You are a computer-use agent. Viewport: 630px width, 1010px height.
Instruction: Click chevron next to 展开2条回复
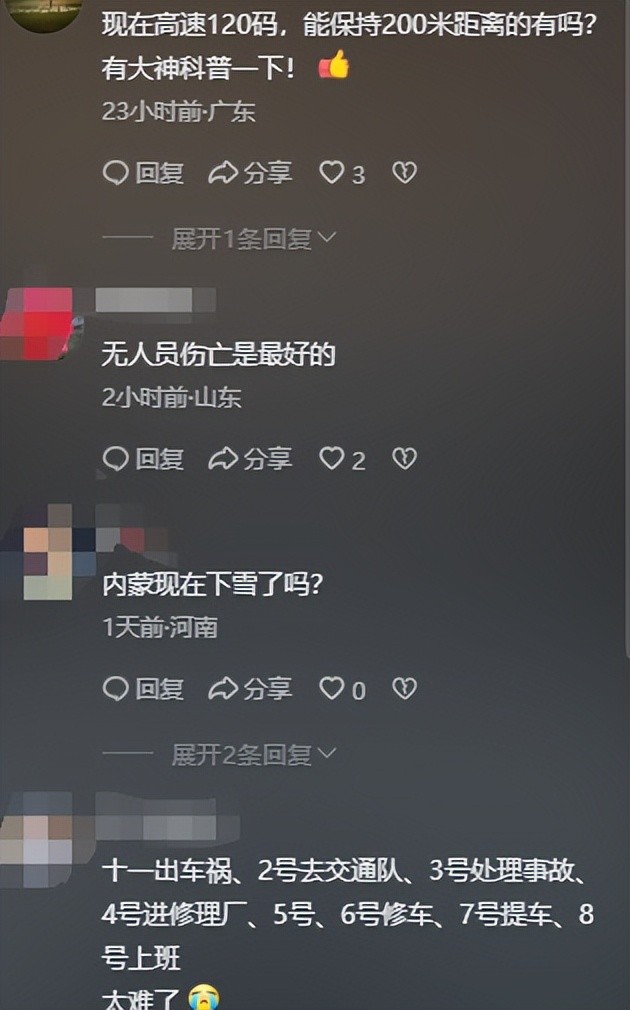327,753
